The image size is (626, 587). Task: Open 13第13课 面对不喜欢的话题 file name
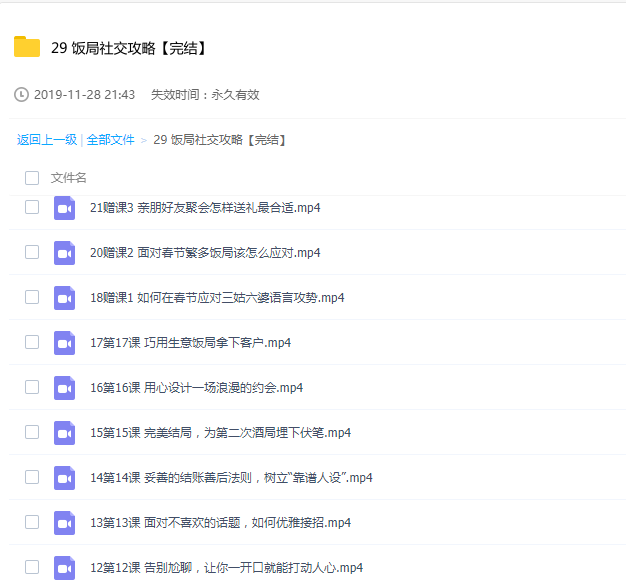(220, 523)
